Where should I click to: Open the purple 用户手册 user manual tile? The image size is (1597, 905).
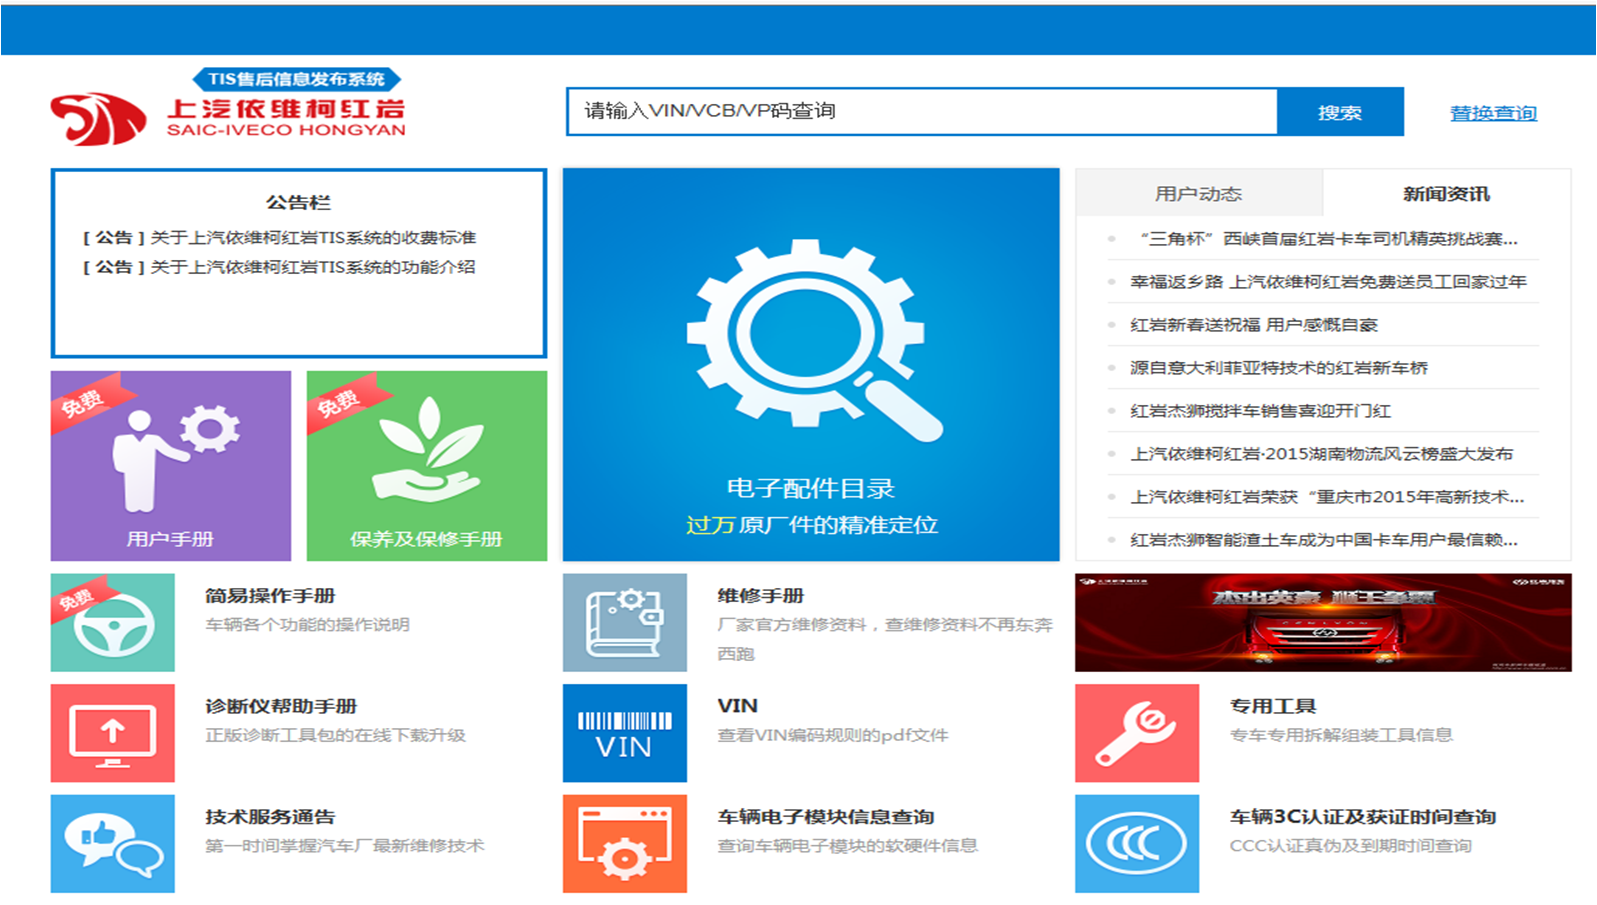pos(170,465)
